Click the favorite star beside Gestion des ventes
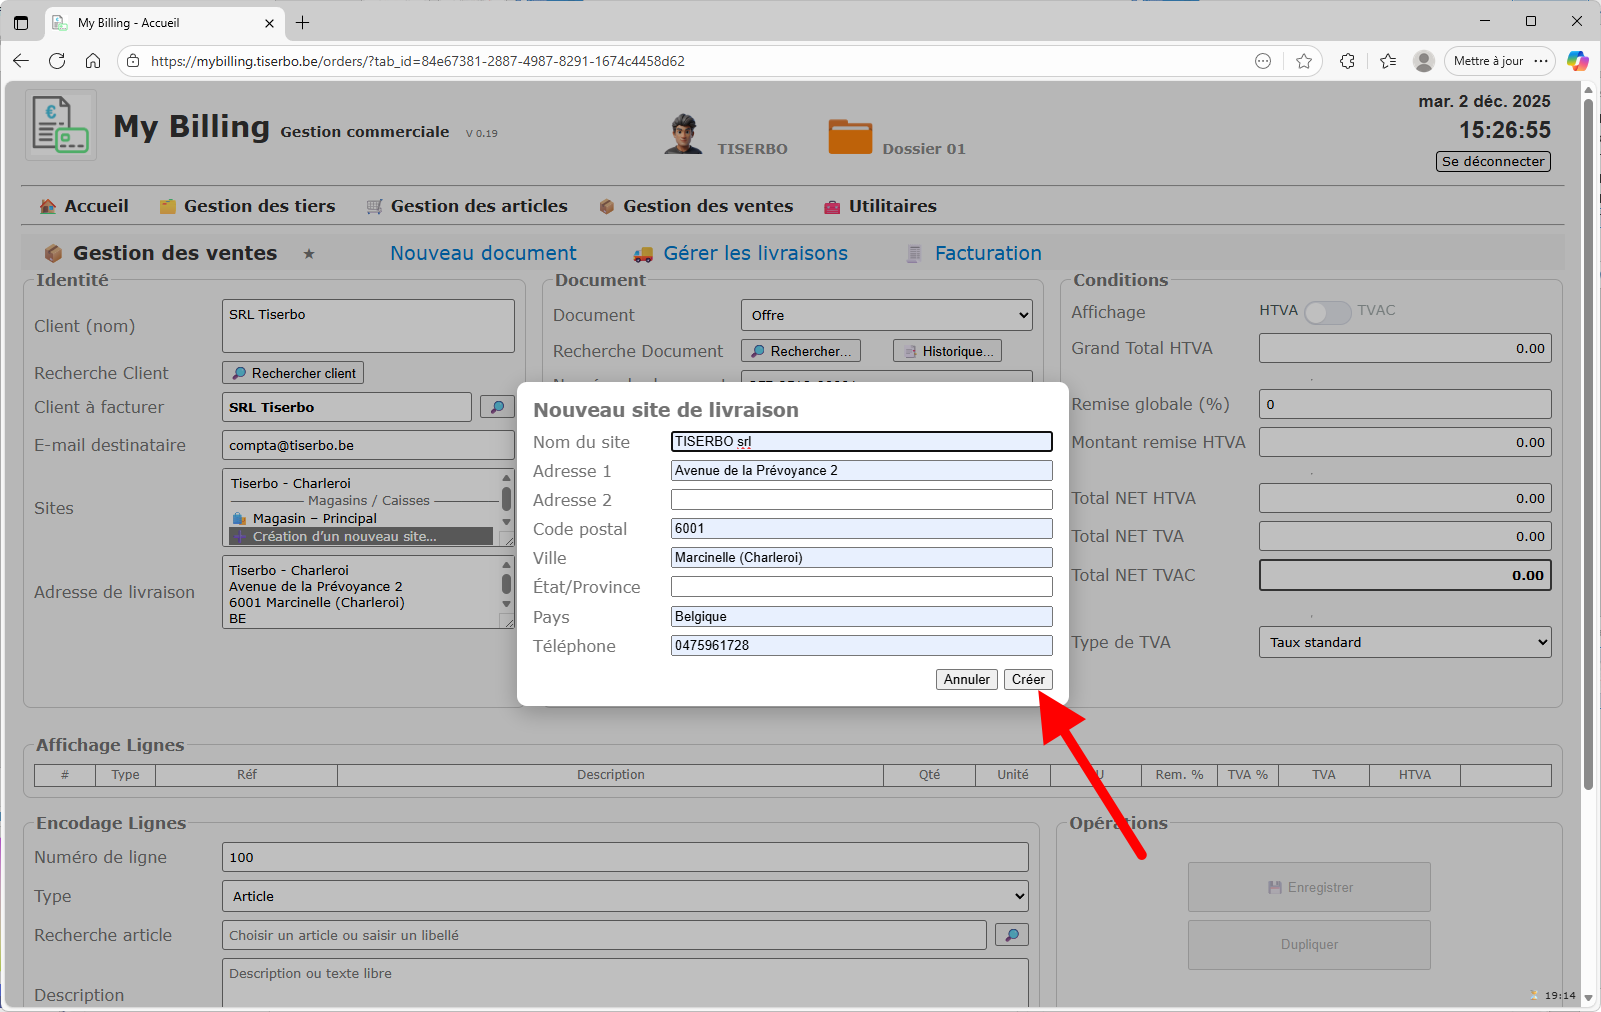The height and width of the screenshot is (1012, 1601). (309, 254)
